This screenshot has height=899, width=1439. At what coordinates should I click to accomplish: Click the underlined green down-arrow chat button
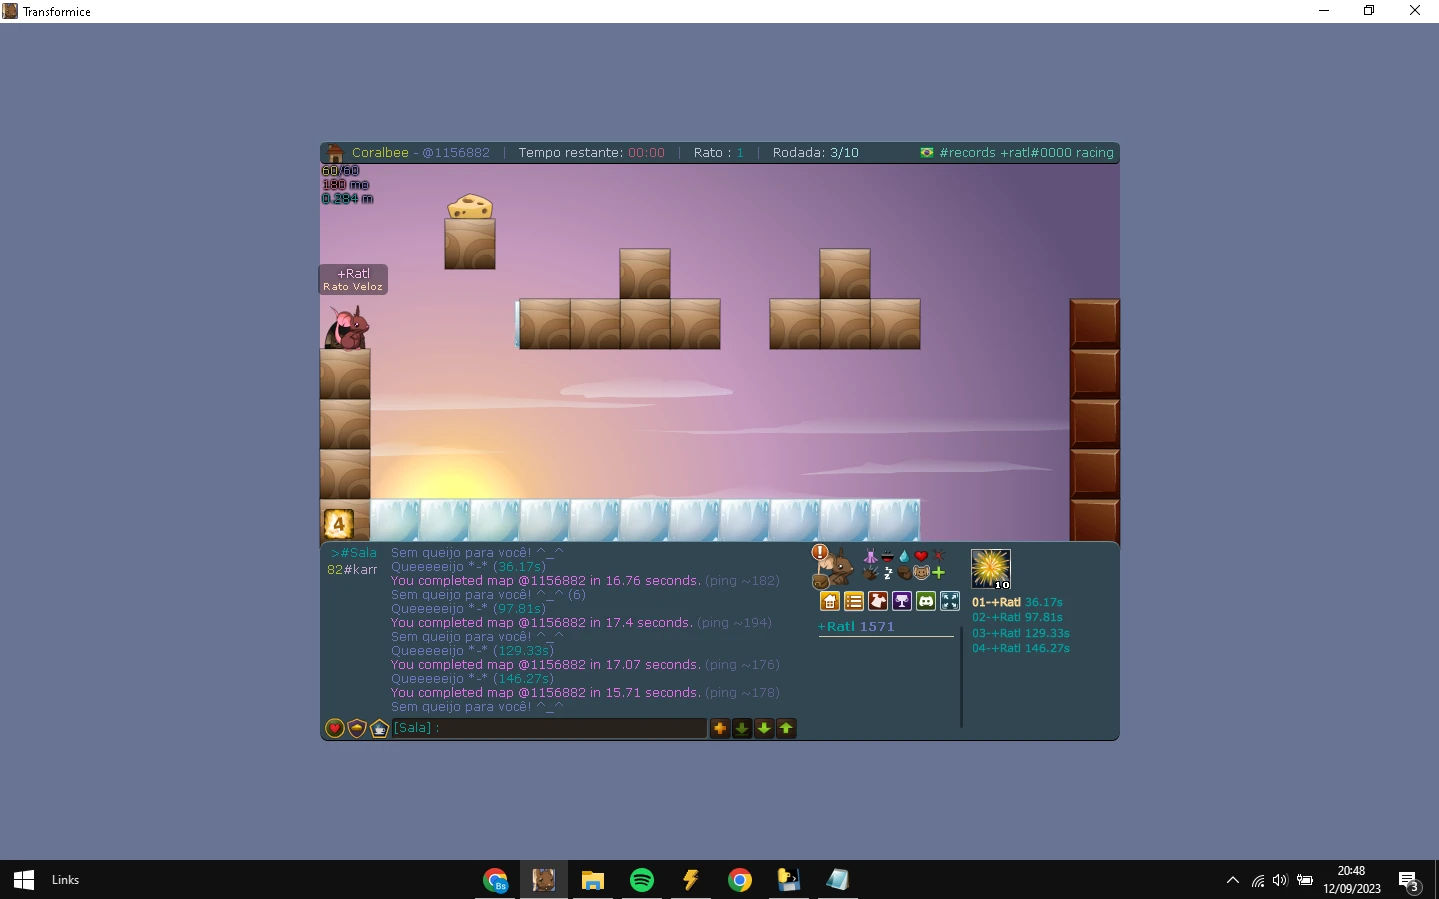coord(742,728)
